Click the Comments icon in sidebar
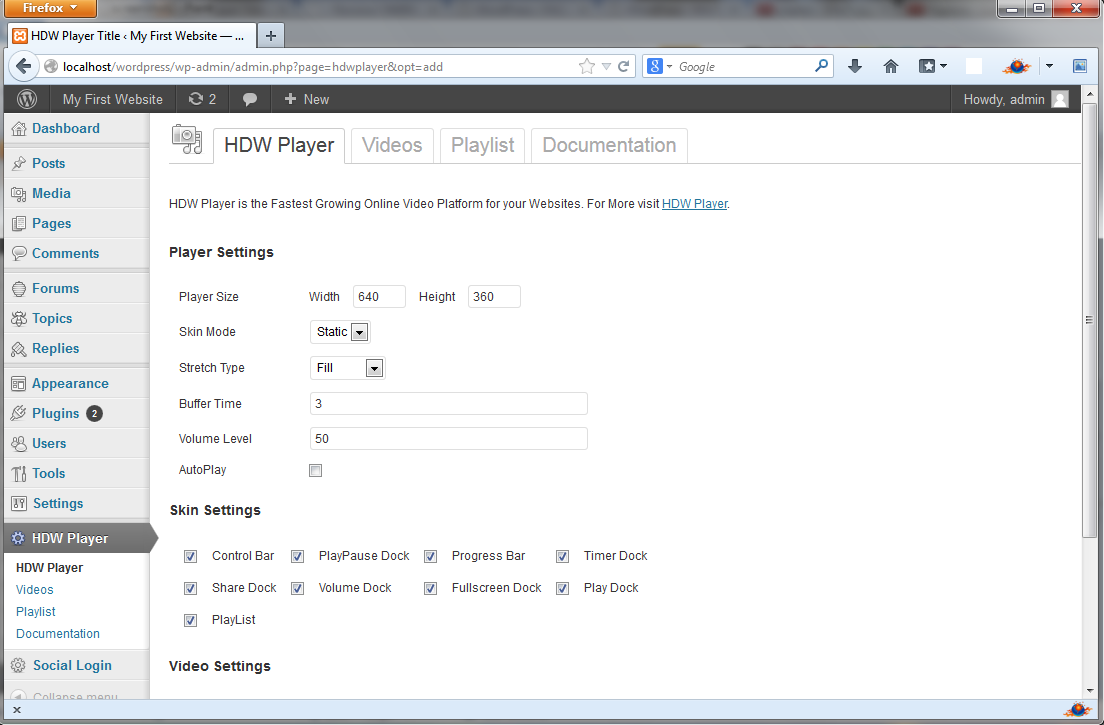1104x725 pixels. coord(19,253)
